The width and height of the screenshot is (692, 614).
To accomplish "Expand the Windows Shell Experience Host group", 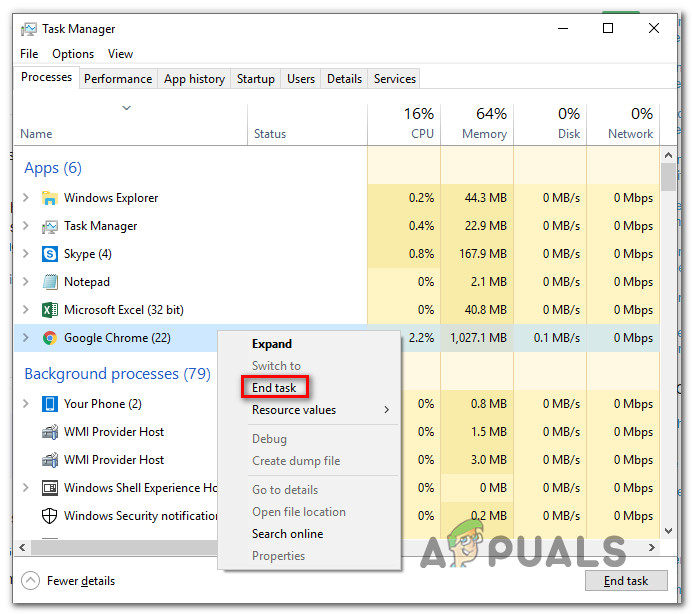I will [26, 487].
